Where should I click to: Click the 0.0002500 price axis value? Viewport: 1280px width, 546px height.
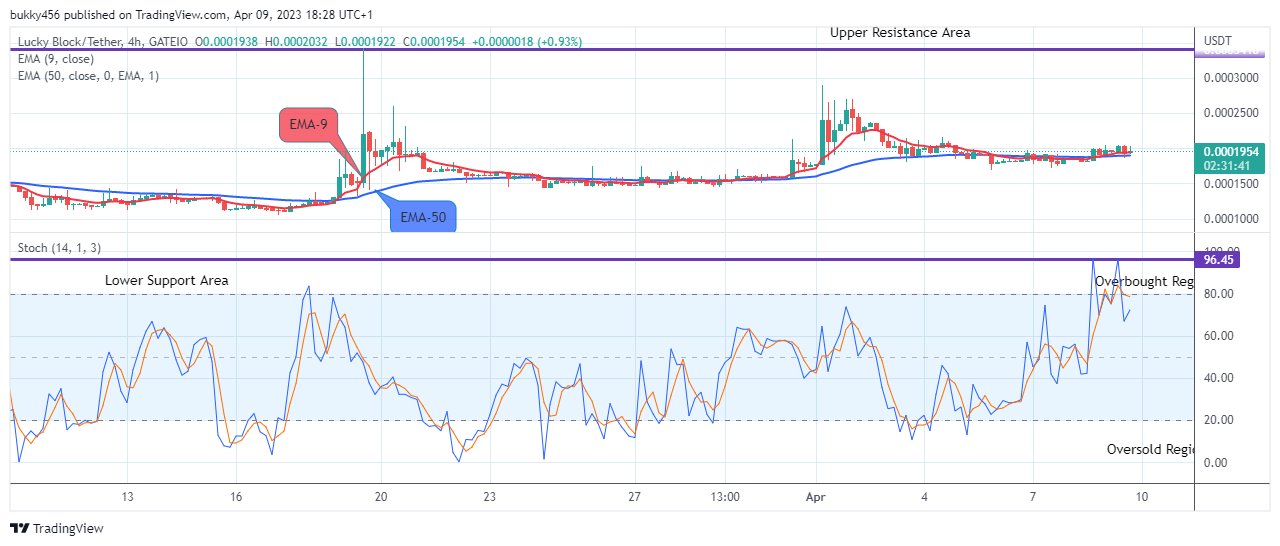click(x=1233, y=113)
